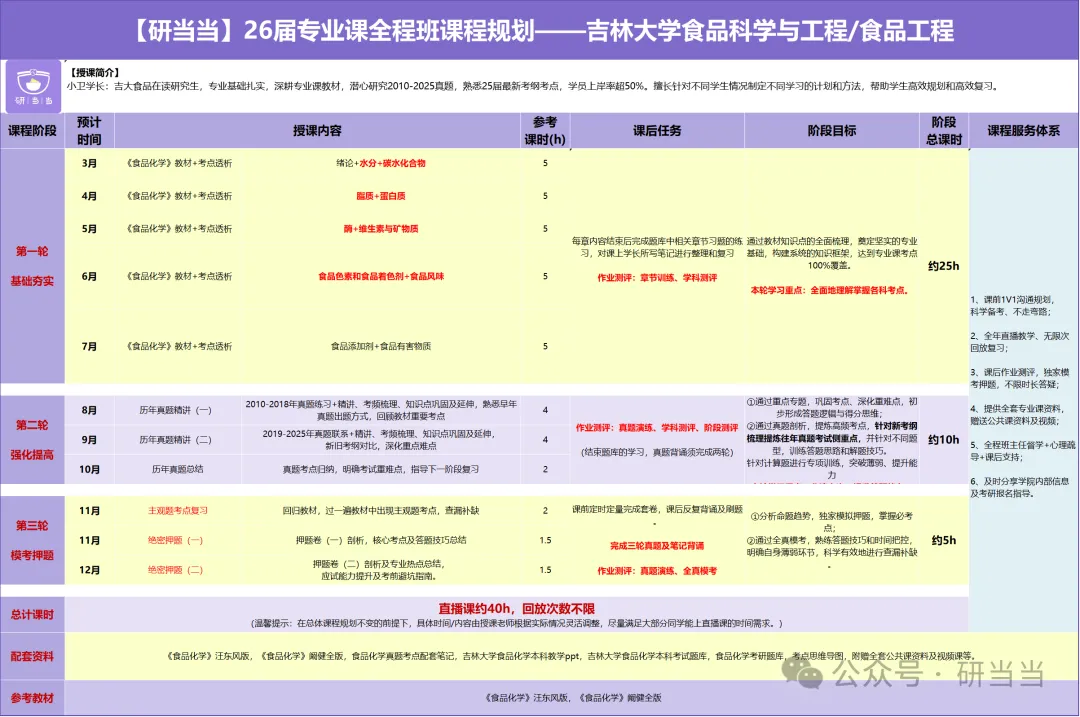Click the 课后任务 column header

(x=657, y=131)
